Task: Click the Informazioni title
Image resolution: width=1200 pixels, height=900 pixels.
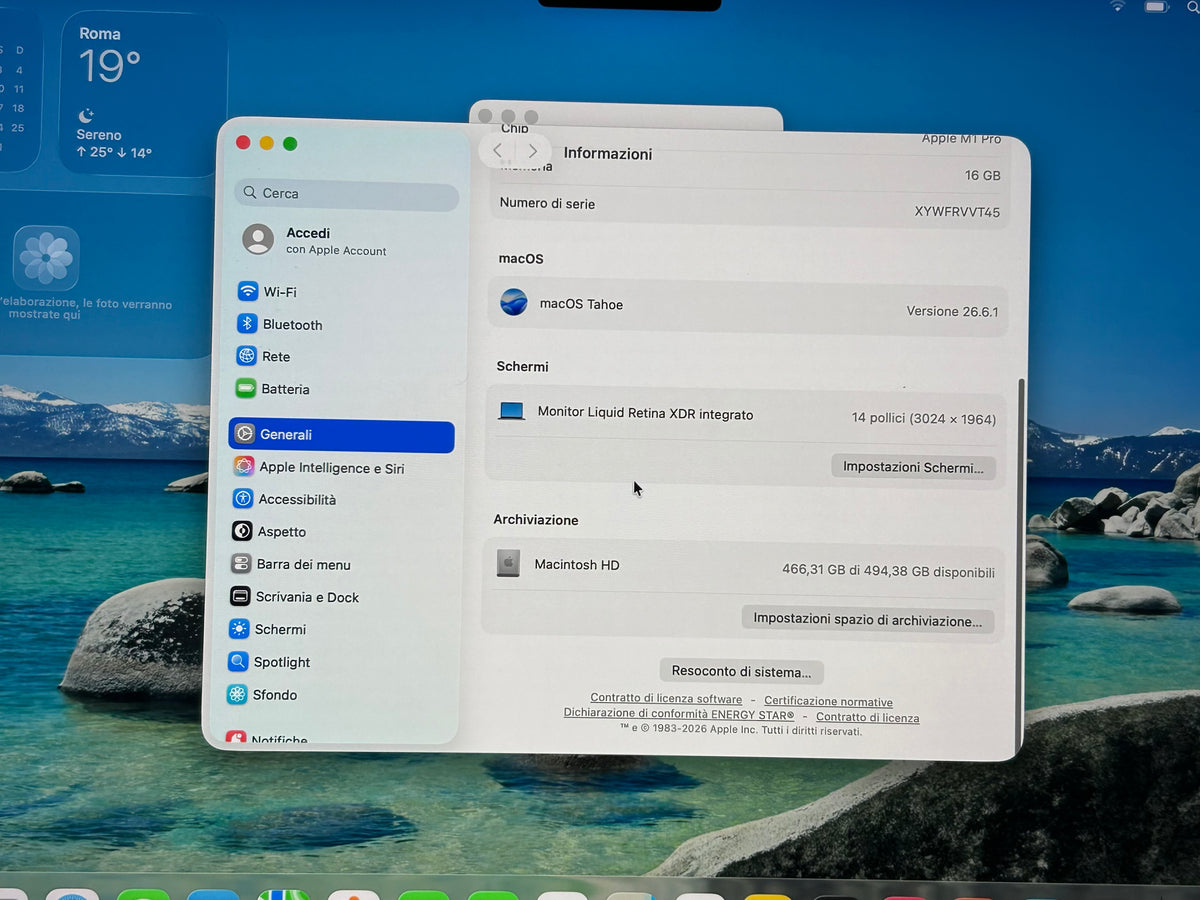Action: [608, 153]
